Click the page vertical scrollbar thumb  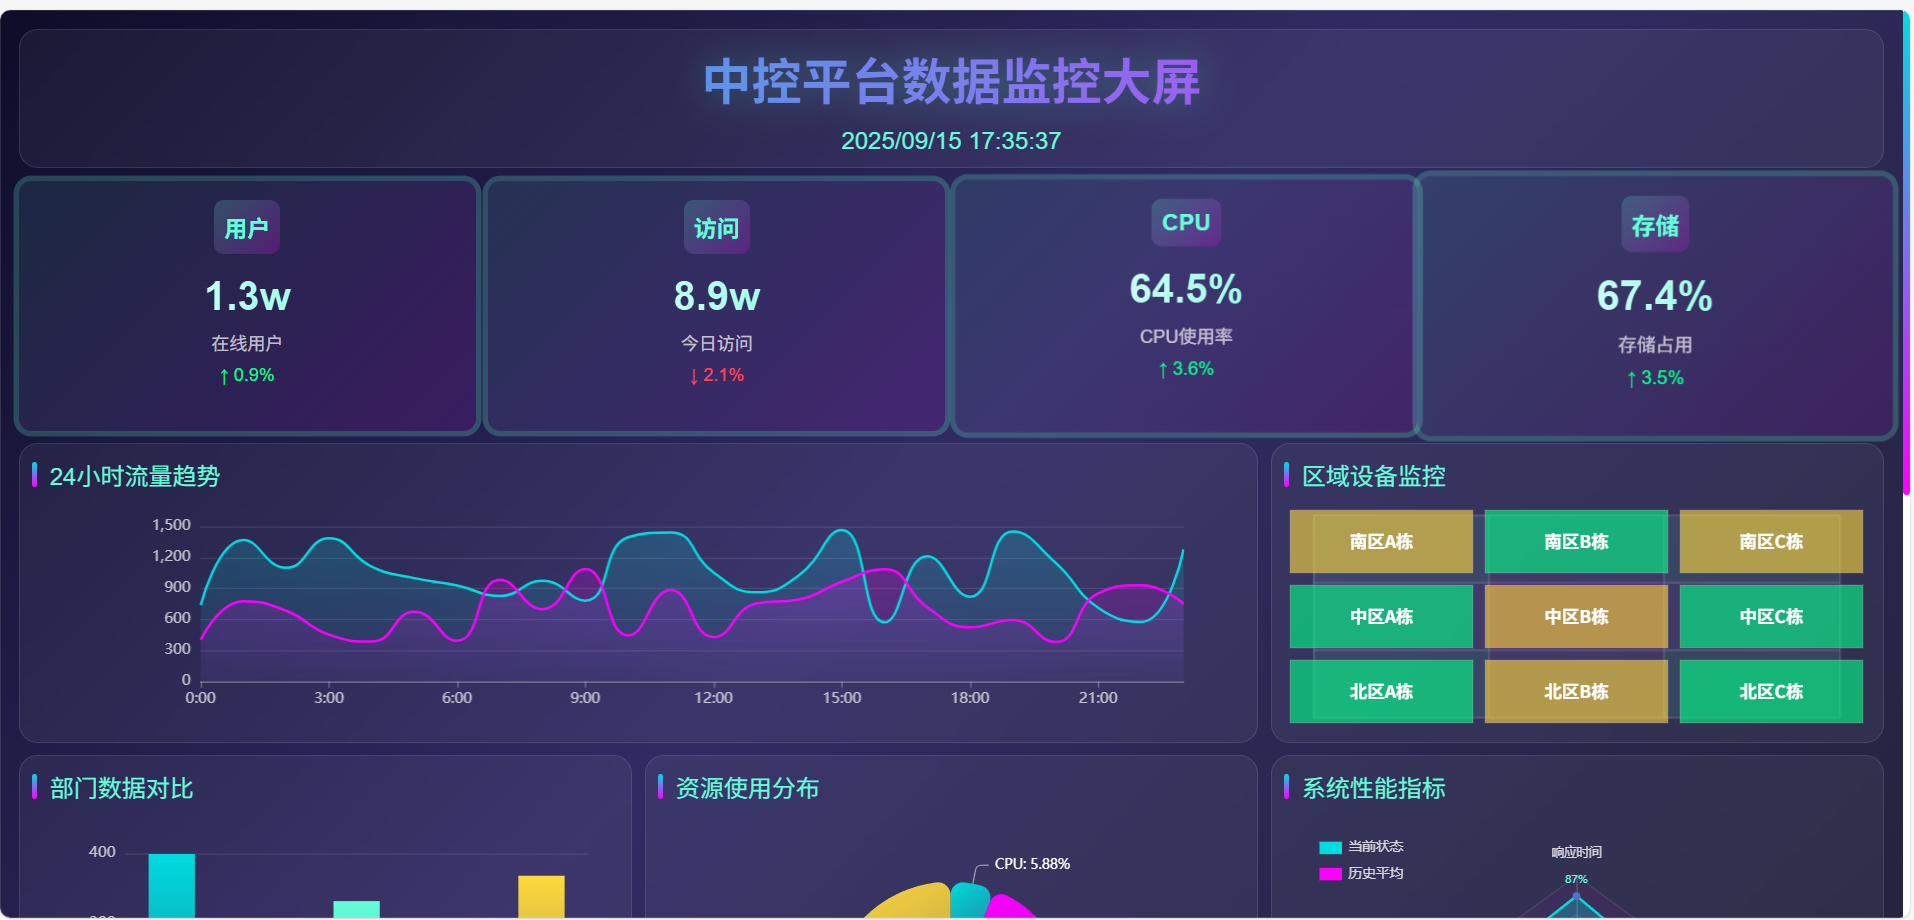tap(1906, 252)
